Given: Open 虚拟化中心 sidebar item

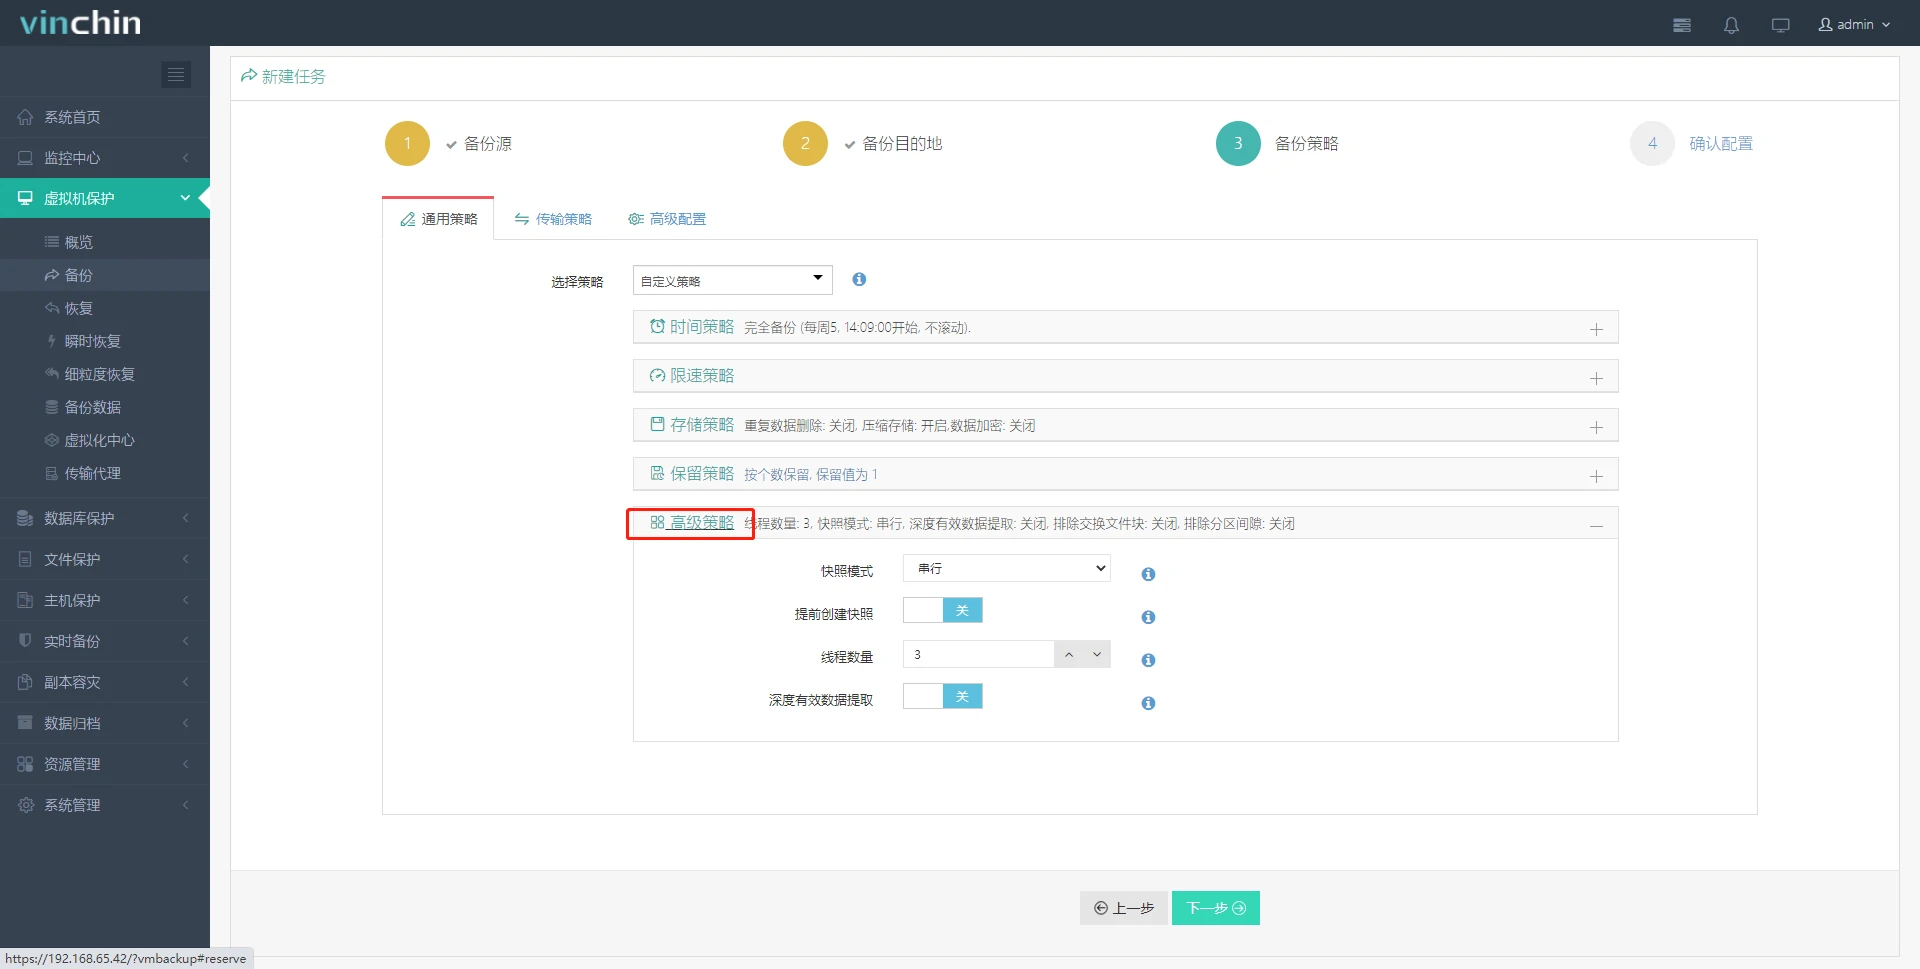Looking at the screenshot, I should (105, 440).
